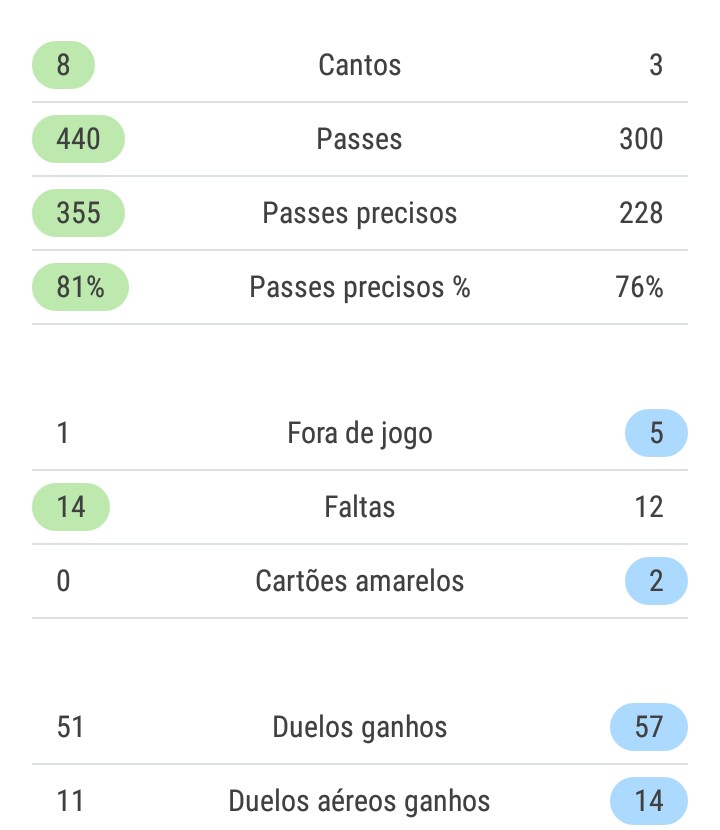Select the 228 accurate passes value
The width and height of the screenshot is (720, 830).
(x=641, y=213)
